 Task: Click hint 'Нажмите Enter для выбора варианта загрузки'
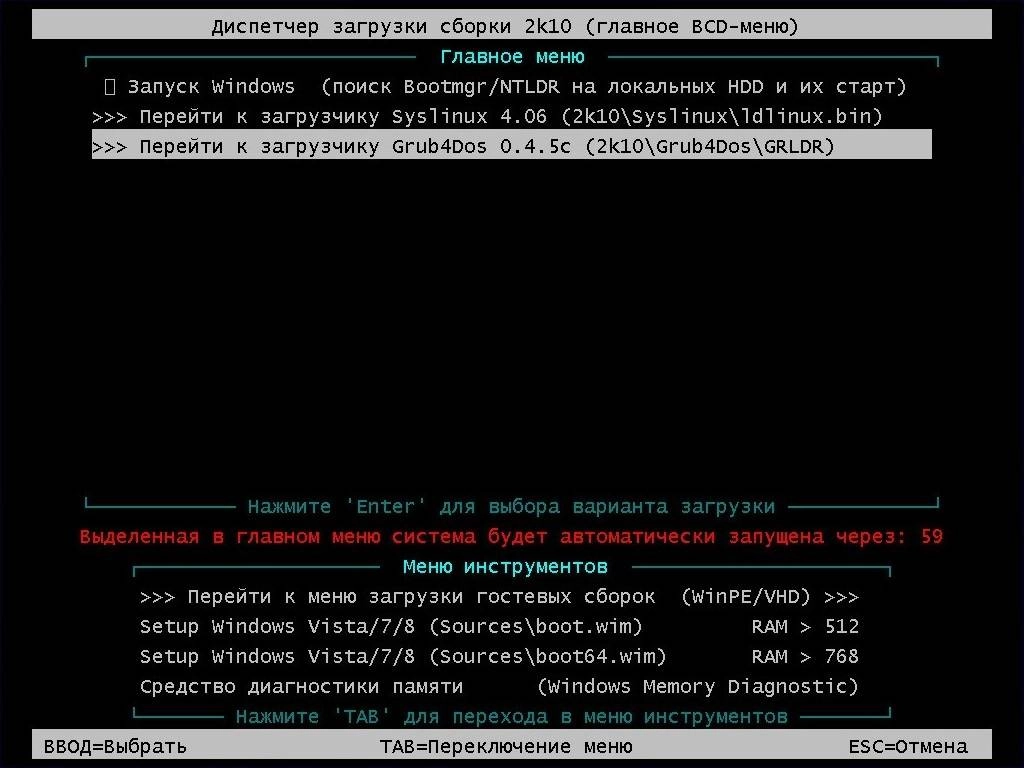tap(511, 507)
